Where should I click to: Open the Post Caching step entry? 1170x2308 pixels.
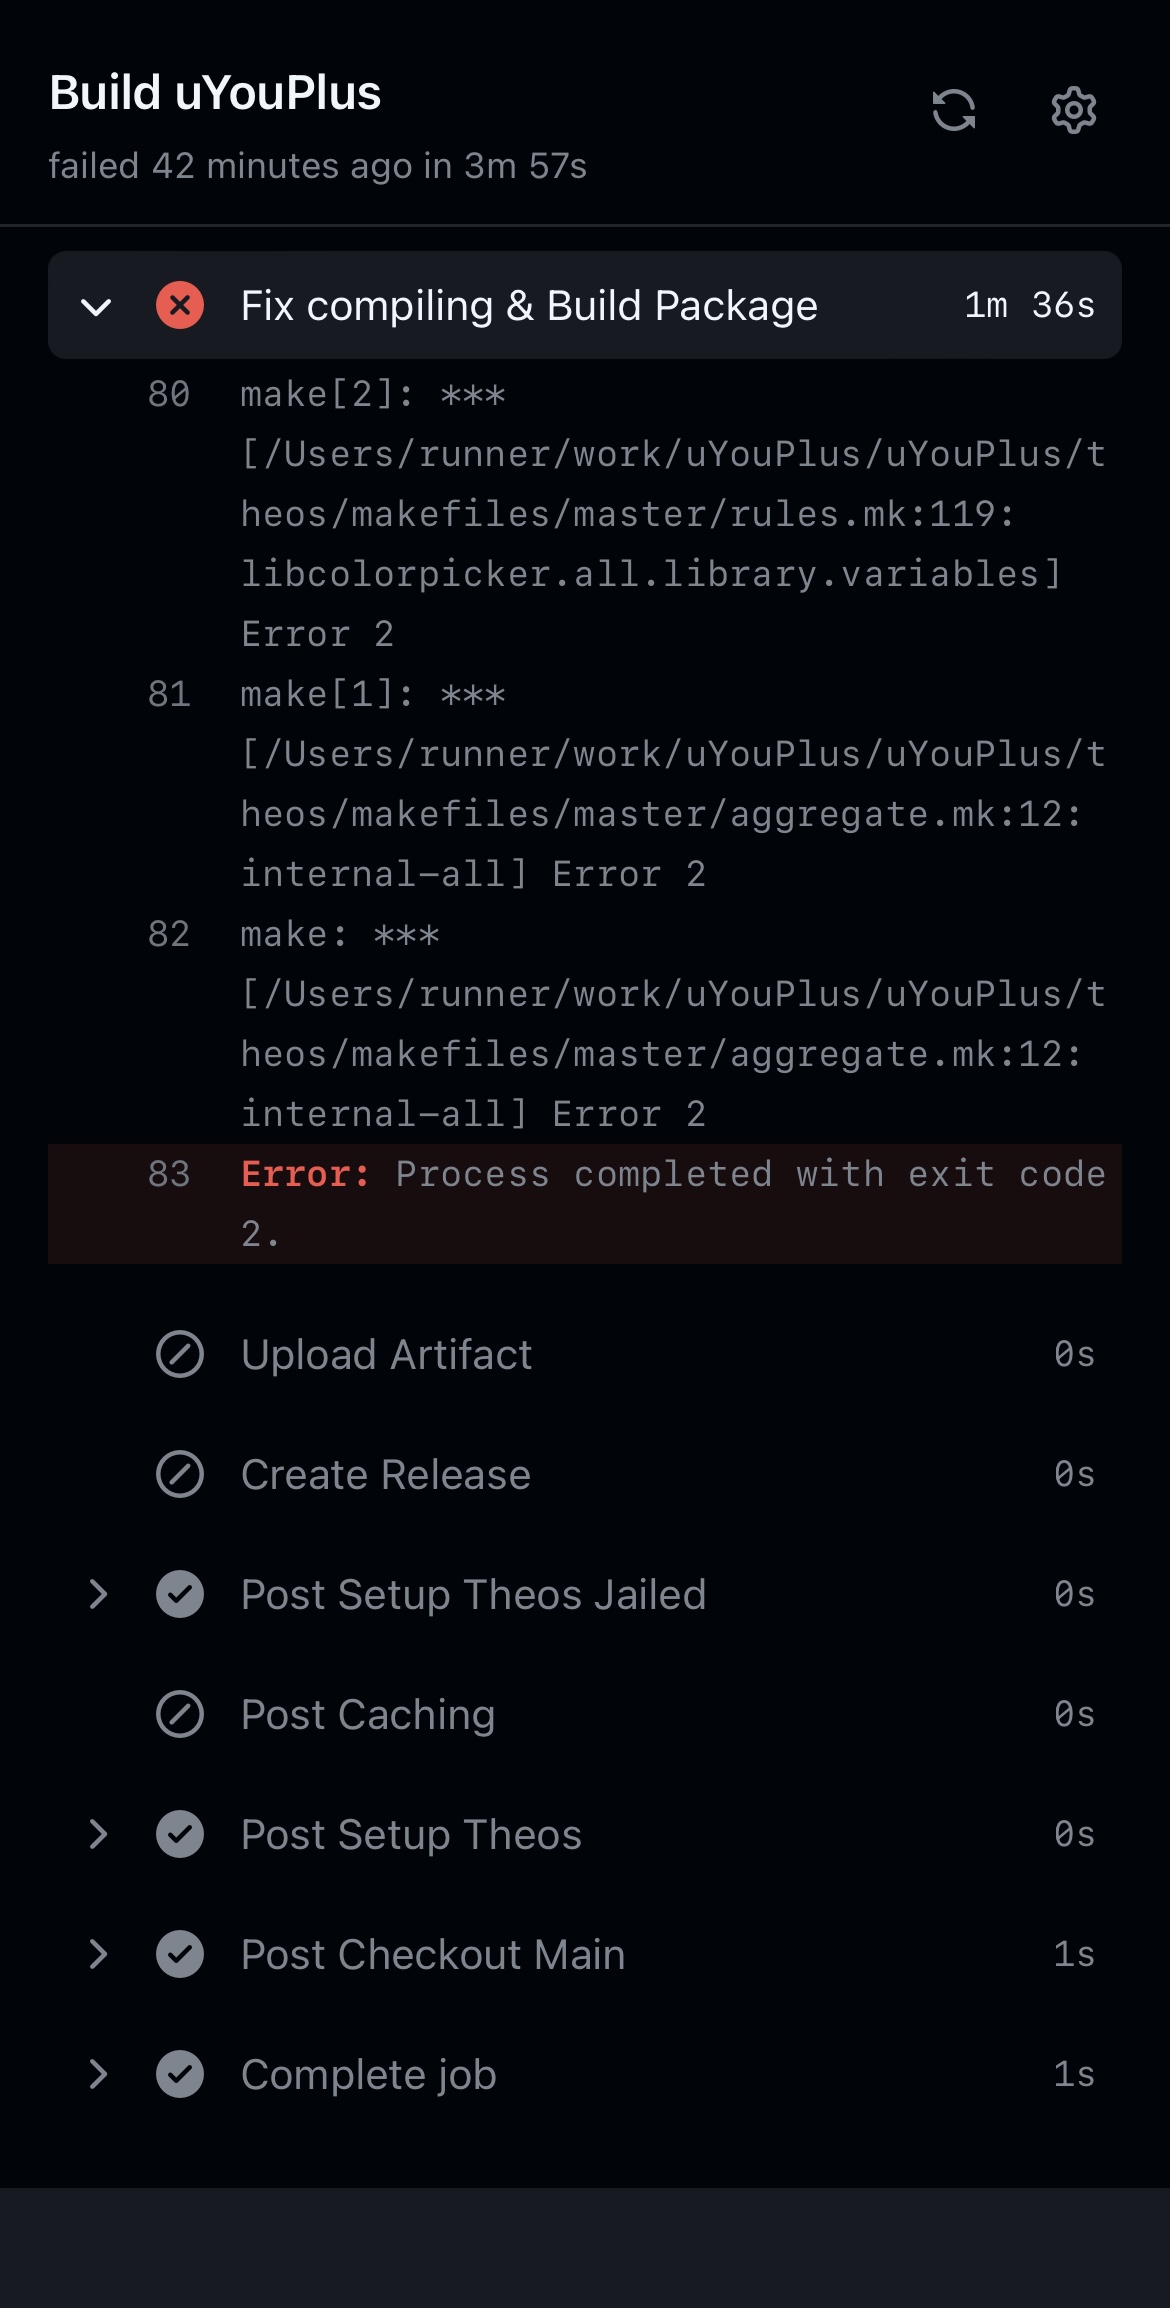point(366,1714)
